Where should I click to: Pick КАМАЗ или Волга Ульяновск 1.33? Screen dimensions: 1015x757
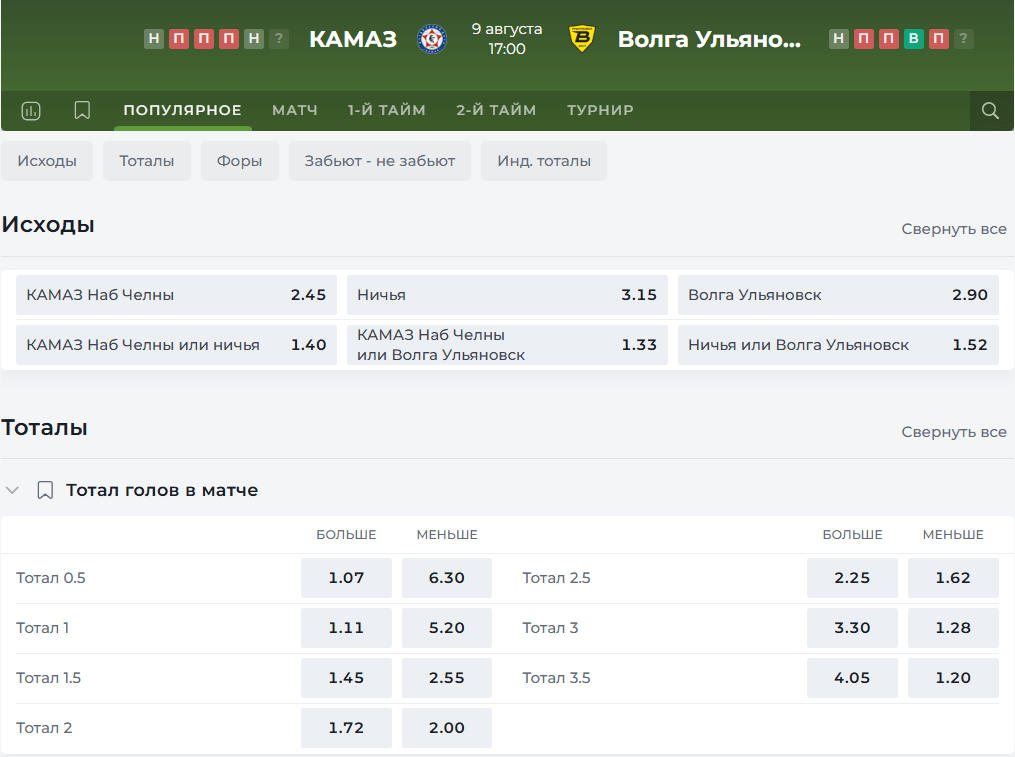(x=507, y=345)
